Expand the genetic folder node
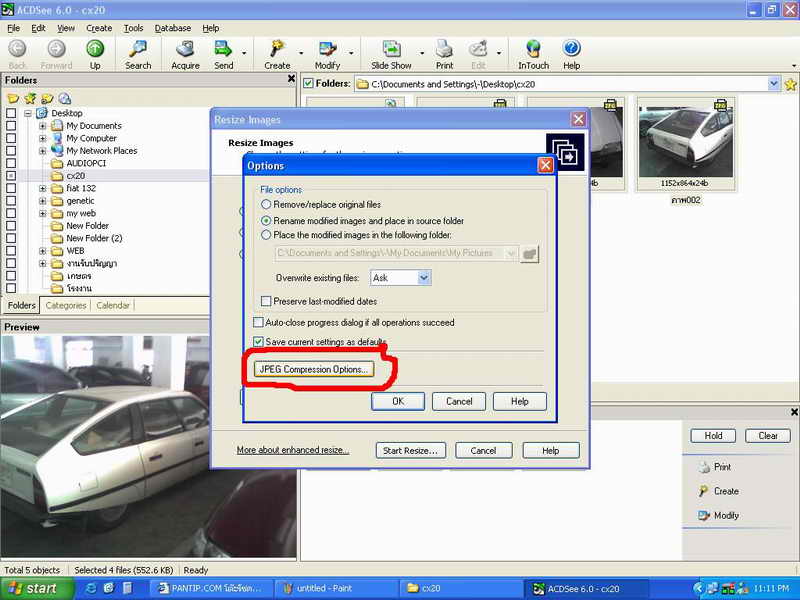This screenshot has width=800, height=600. click(x=43, y=201)
